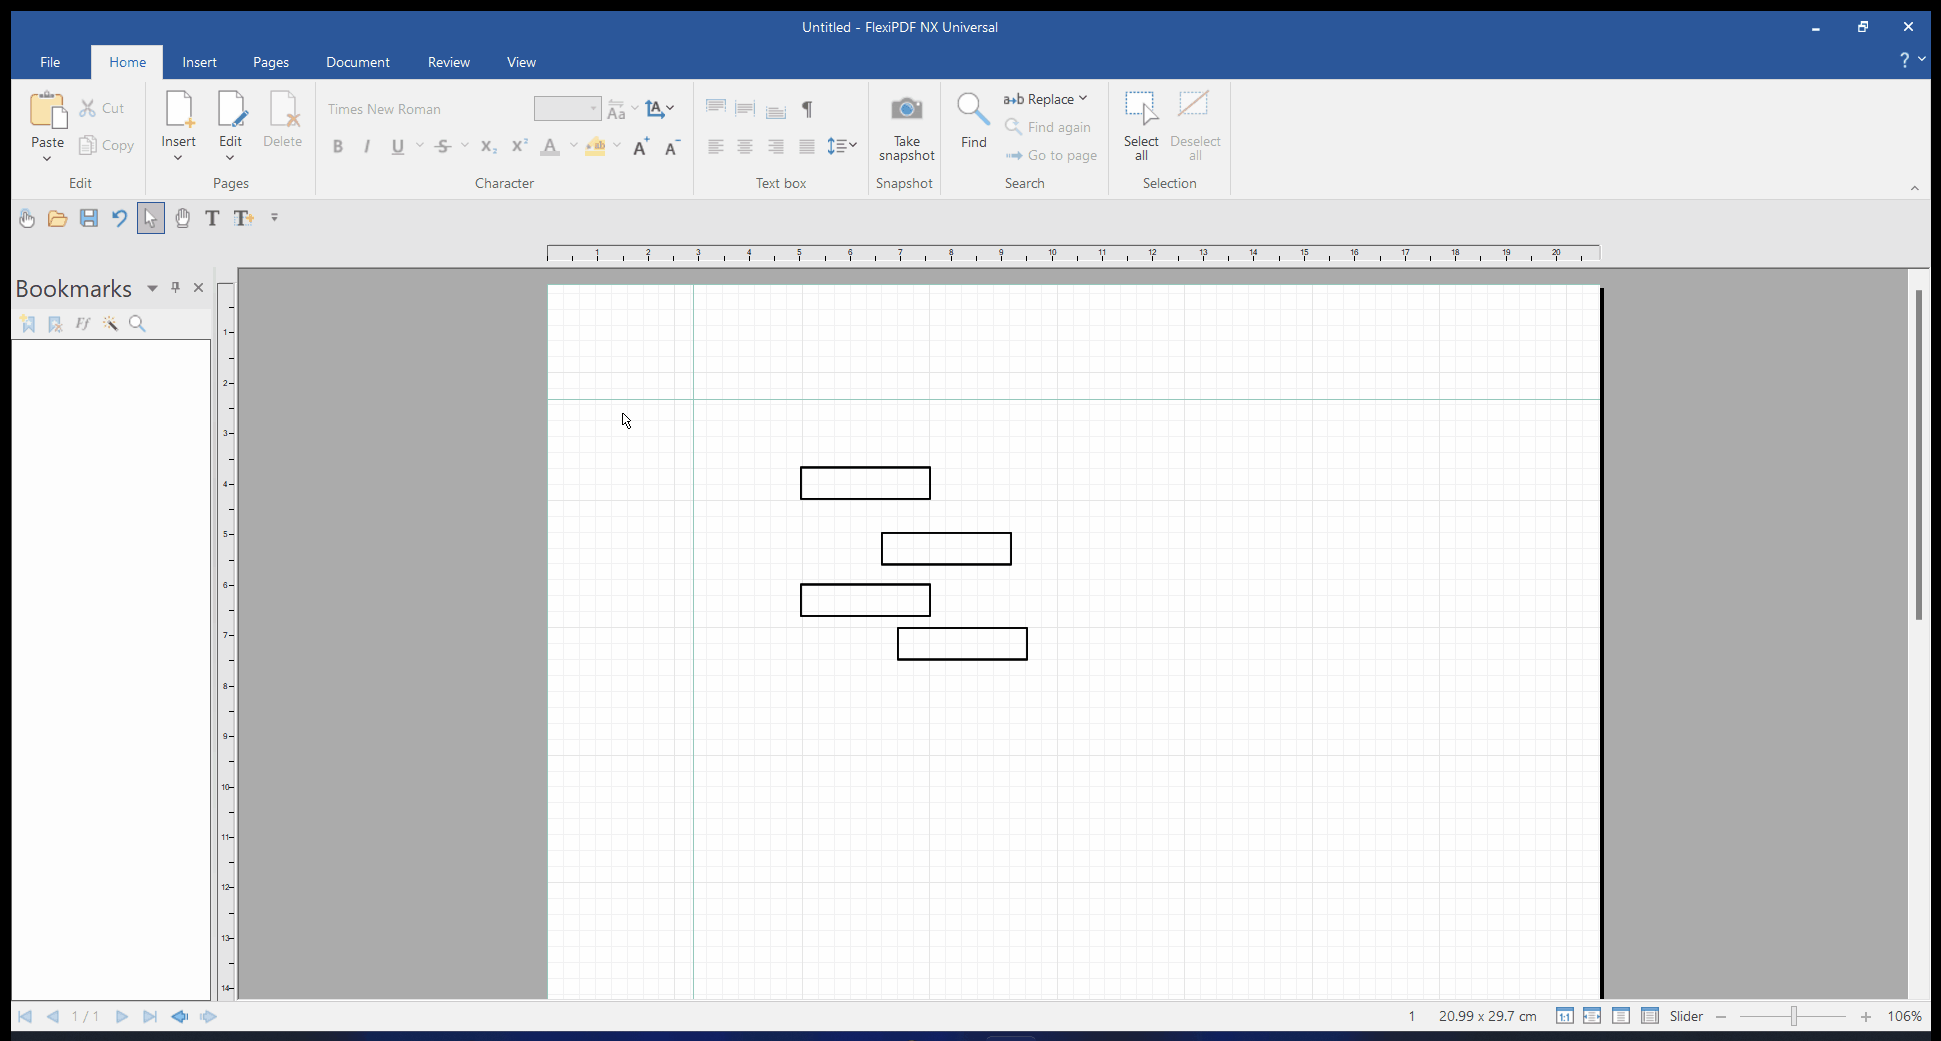Close the Bookmarks panel

point(198,288)
